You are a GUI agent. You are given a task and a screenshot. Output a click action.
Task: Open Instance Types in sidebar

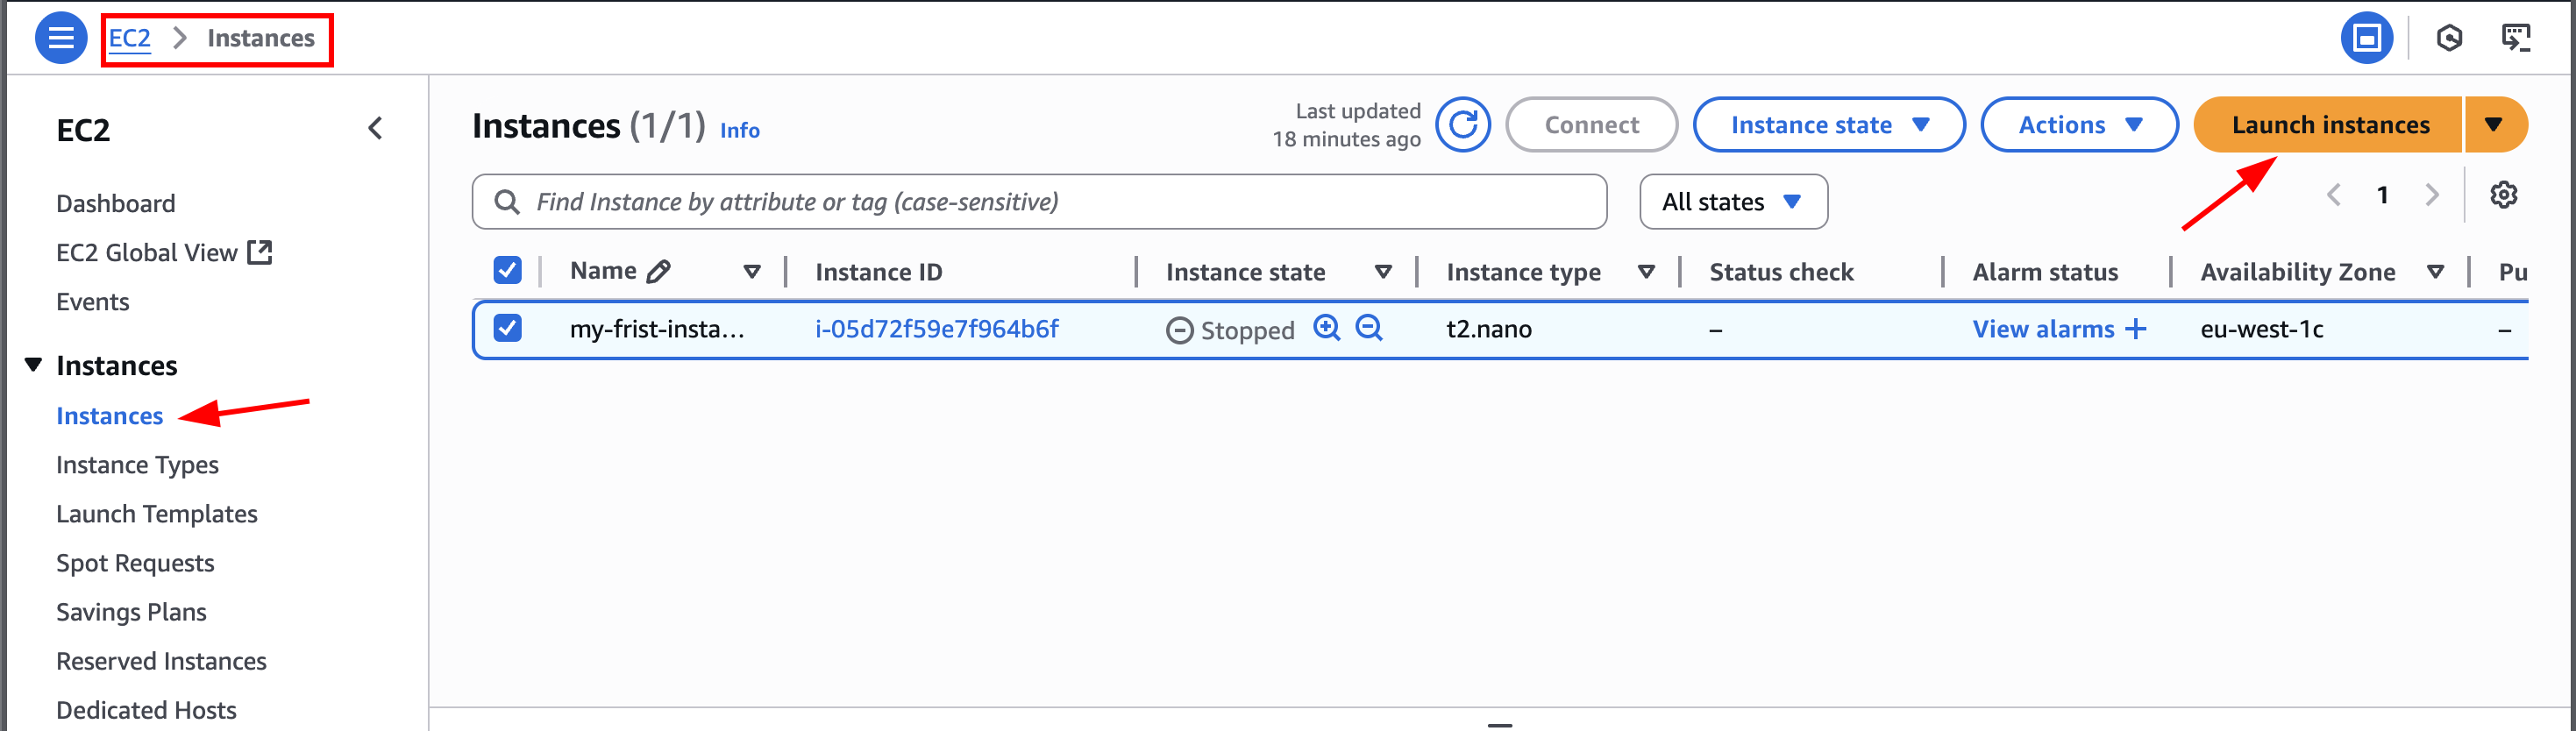(137, 465)
